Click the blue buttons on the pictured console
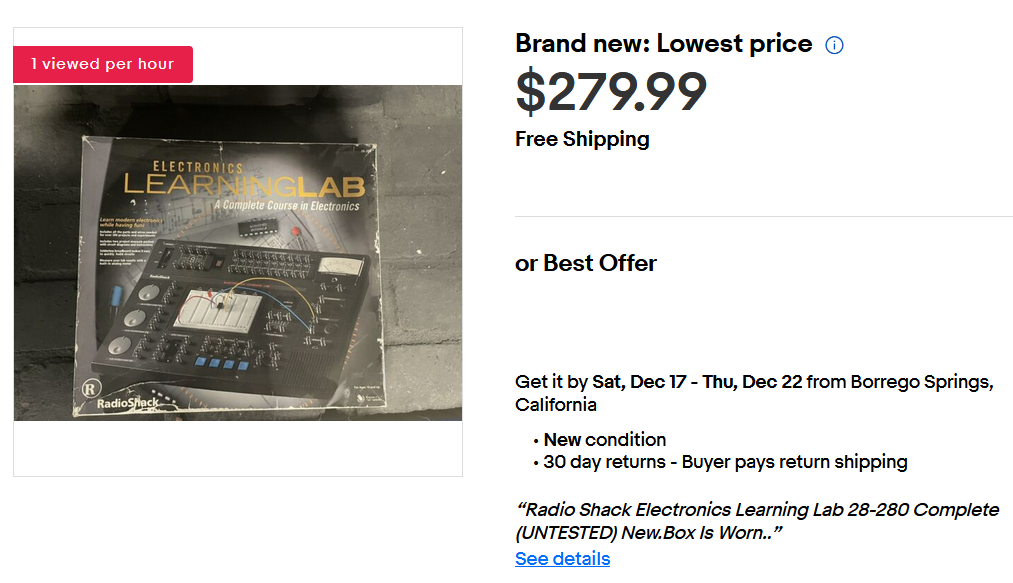Image resolution: width=1013 pixels, height=583 pixels. (222, 364)
